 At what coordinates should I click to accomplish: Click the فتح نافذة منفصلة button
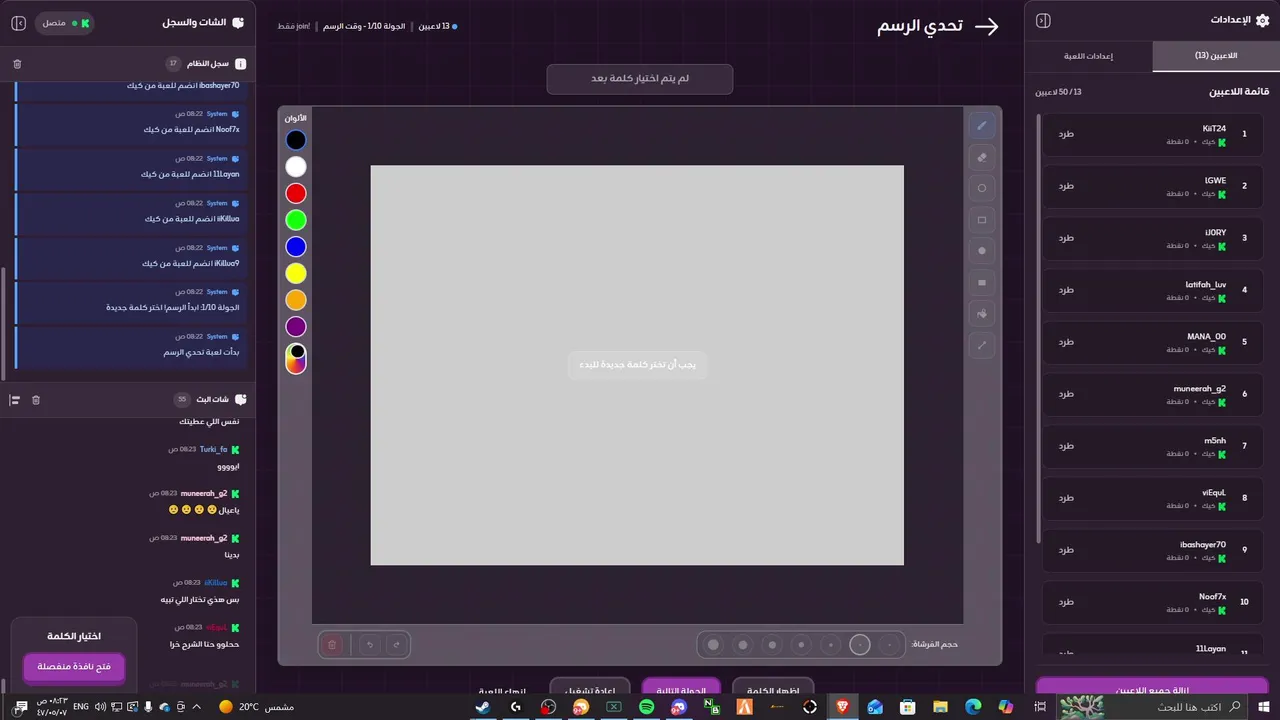(x=74, y=667)
